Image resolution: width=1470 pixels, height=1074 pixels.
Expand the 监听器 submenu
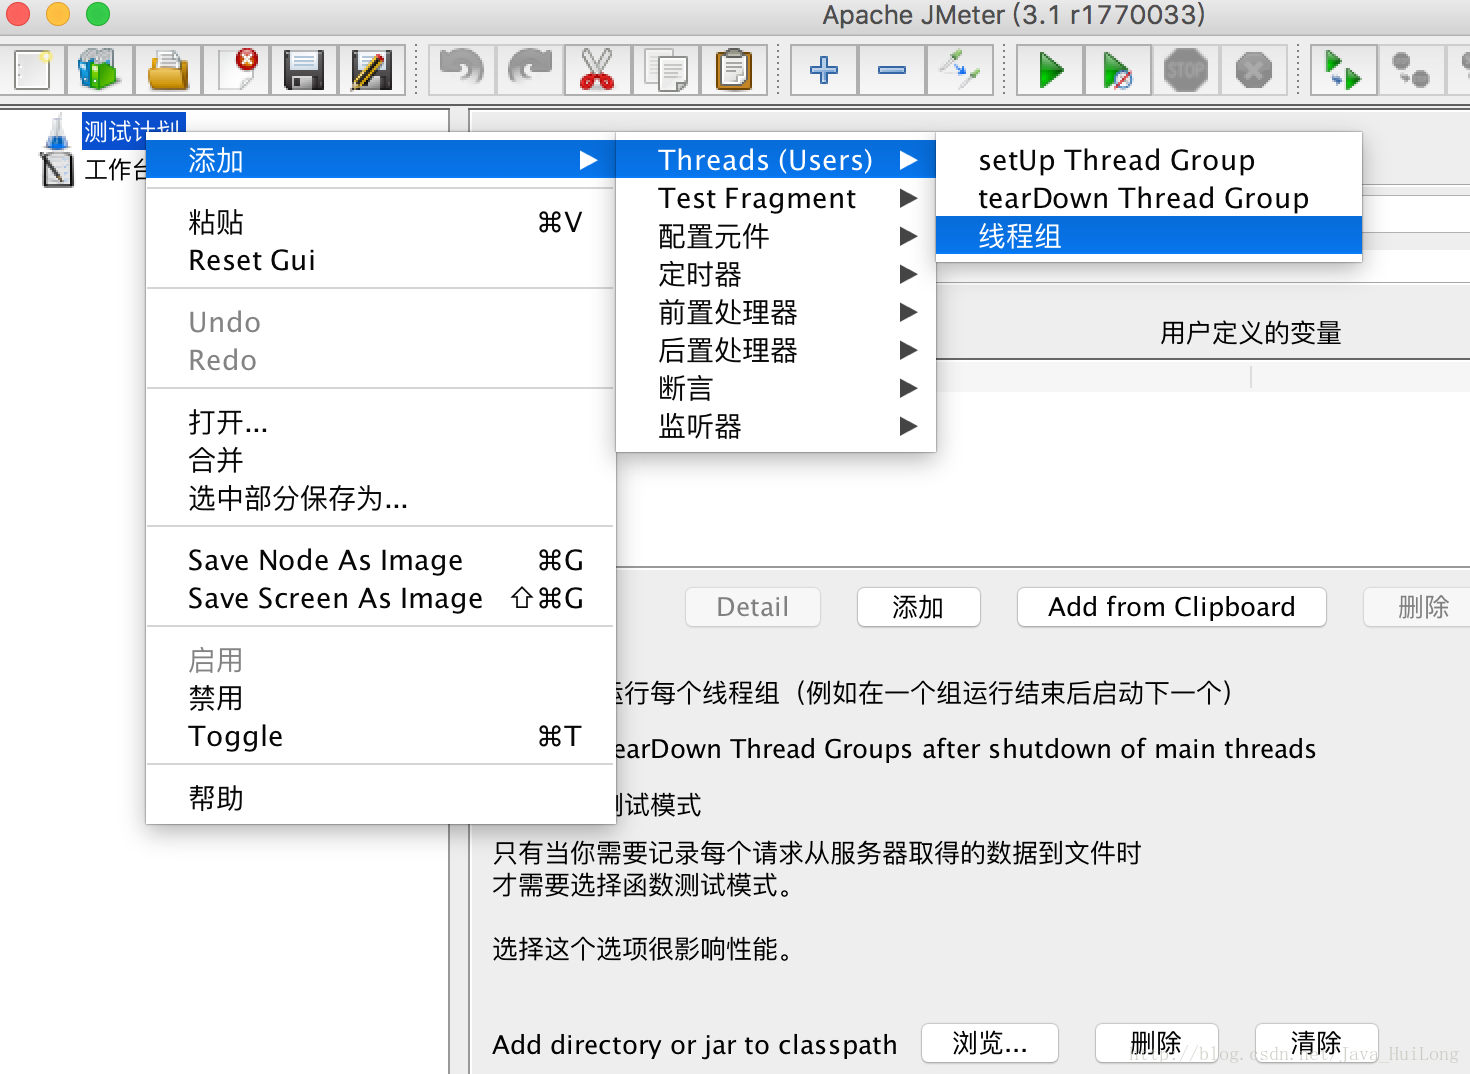pos(776,426)
